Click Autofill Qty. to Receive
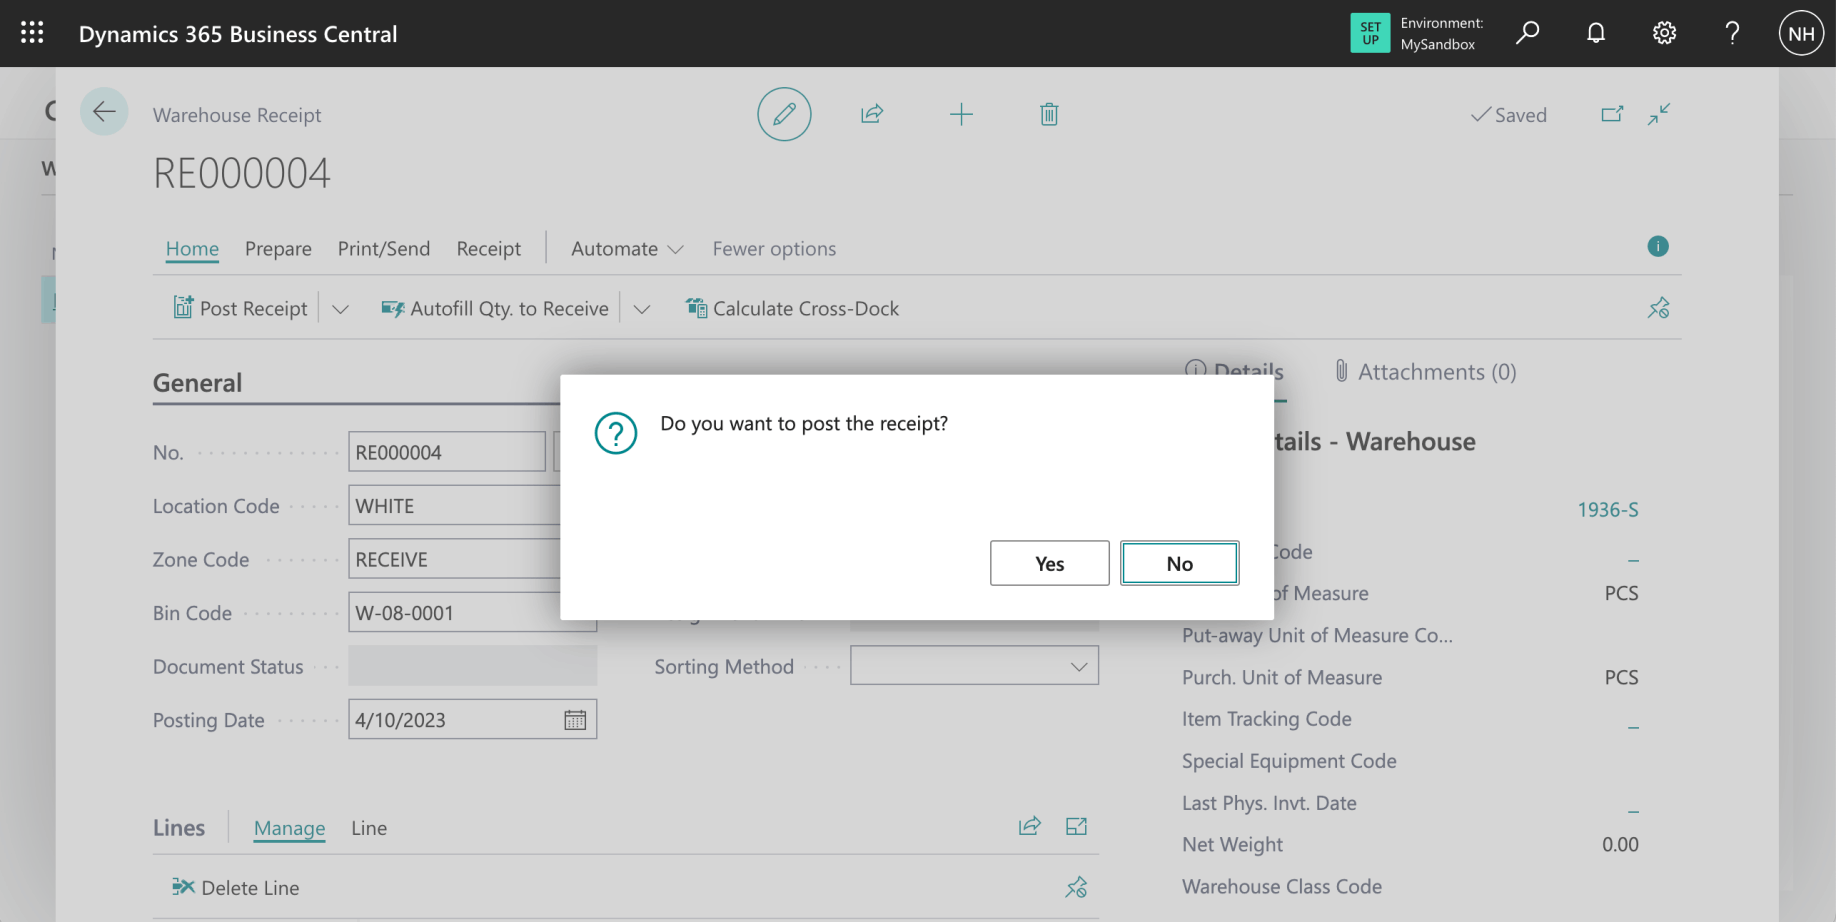Viewport: 1836px width, 922px height. pyautogui.click(x=495, y=308)
